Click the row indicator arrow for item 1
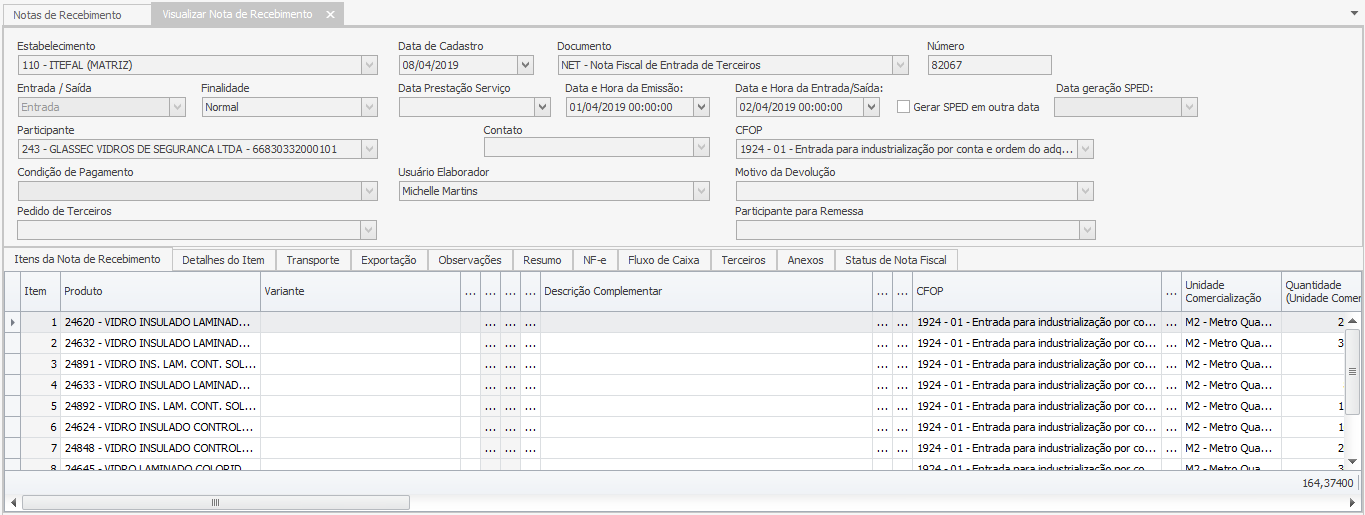The height and width of the screenshot is (515, 1365). (x=12, y=322)
